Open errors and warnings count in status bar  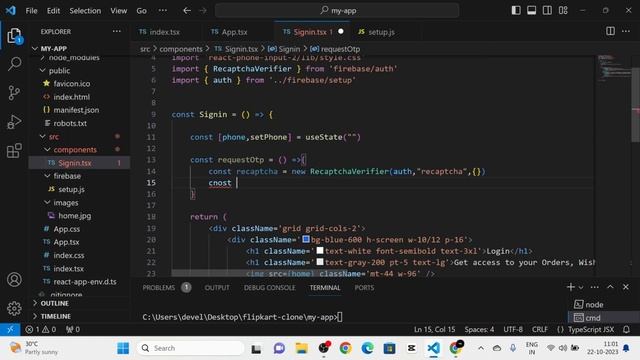pos(40,329)
